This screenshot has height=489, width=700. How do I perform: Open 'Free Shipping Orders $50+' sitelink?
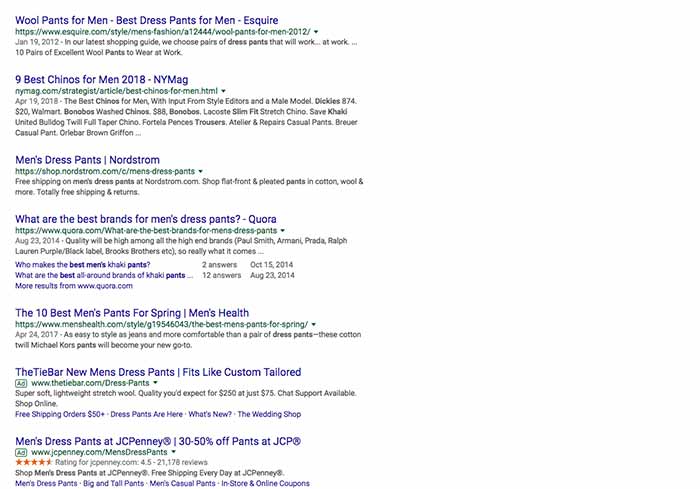pos(60,414)
